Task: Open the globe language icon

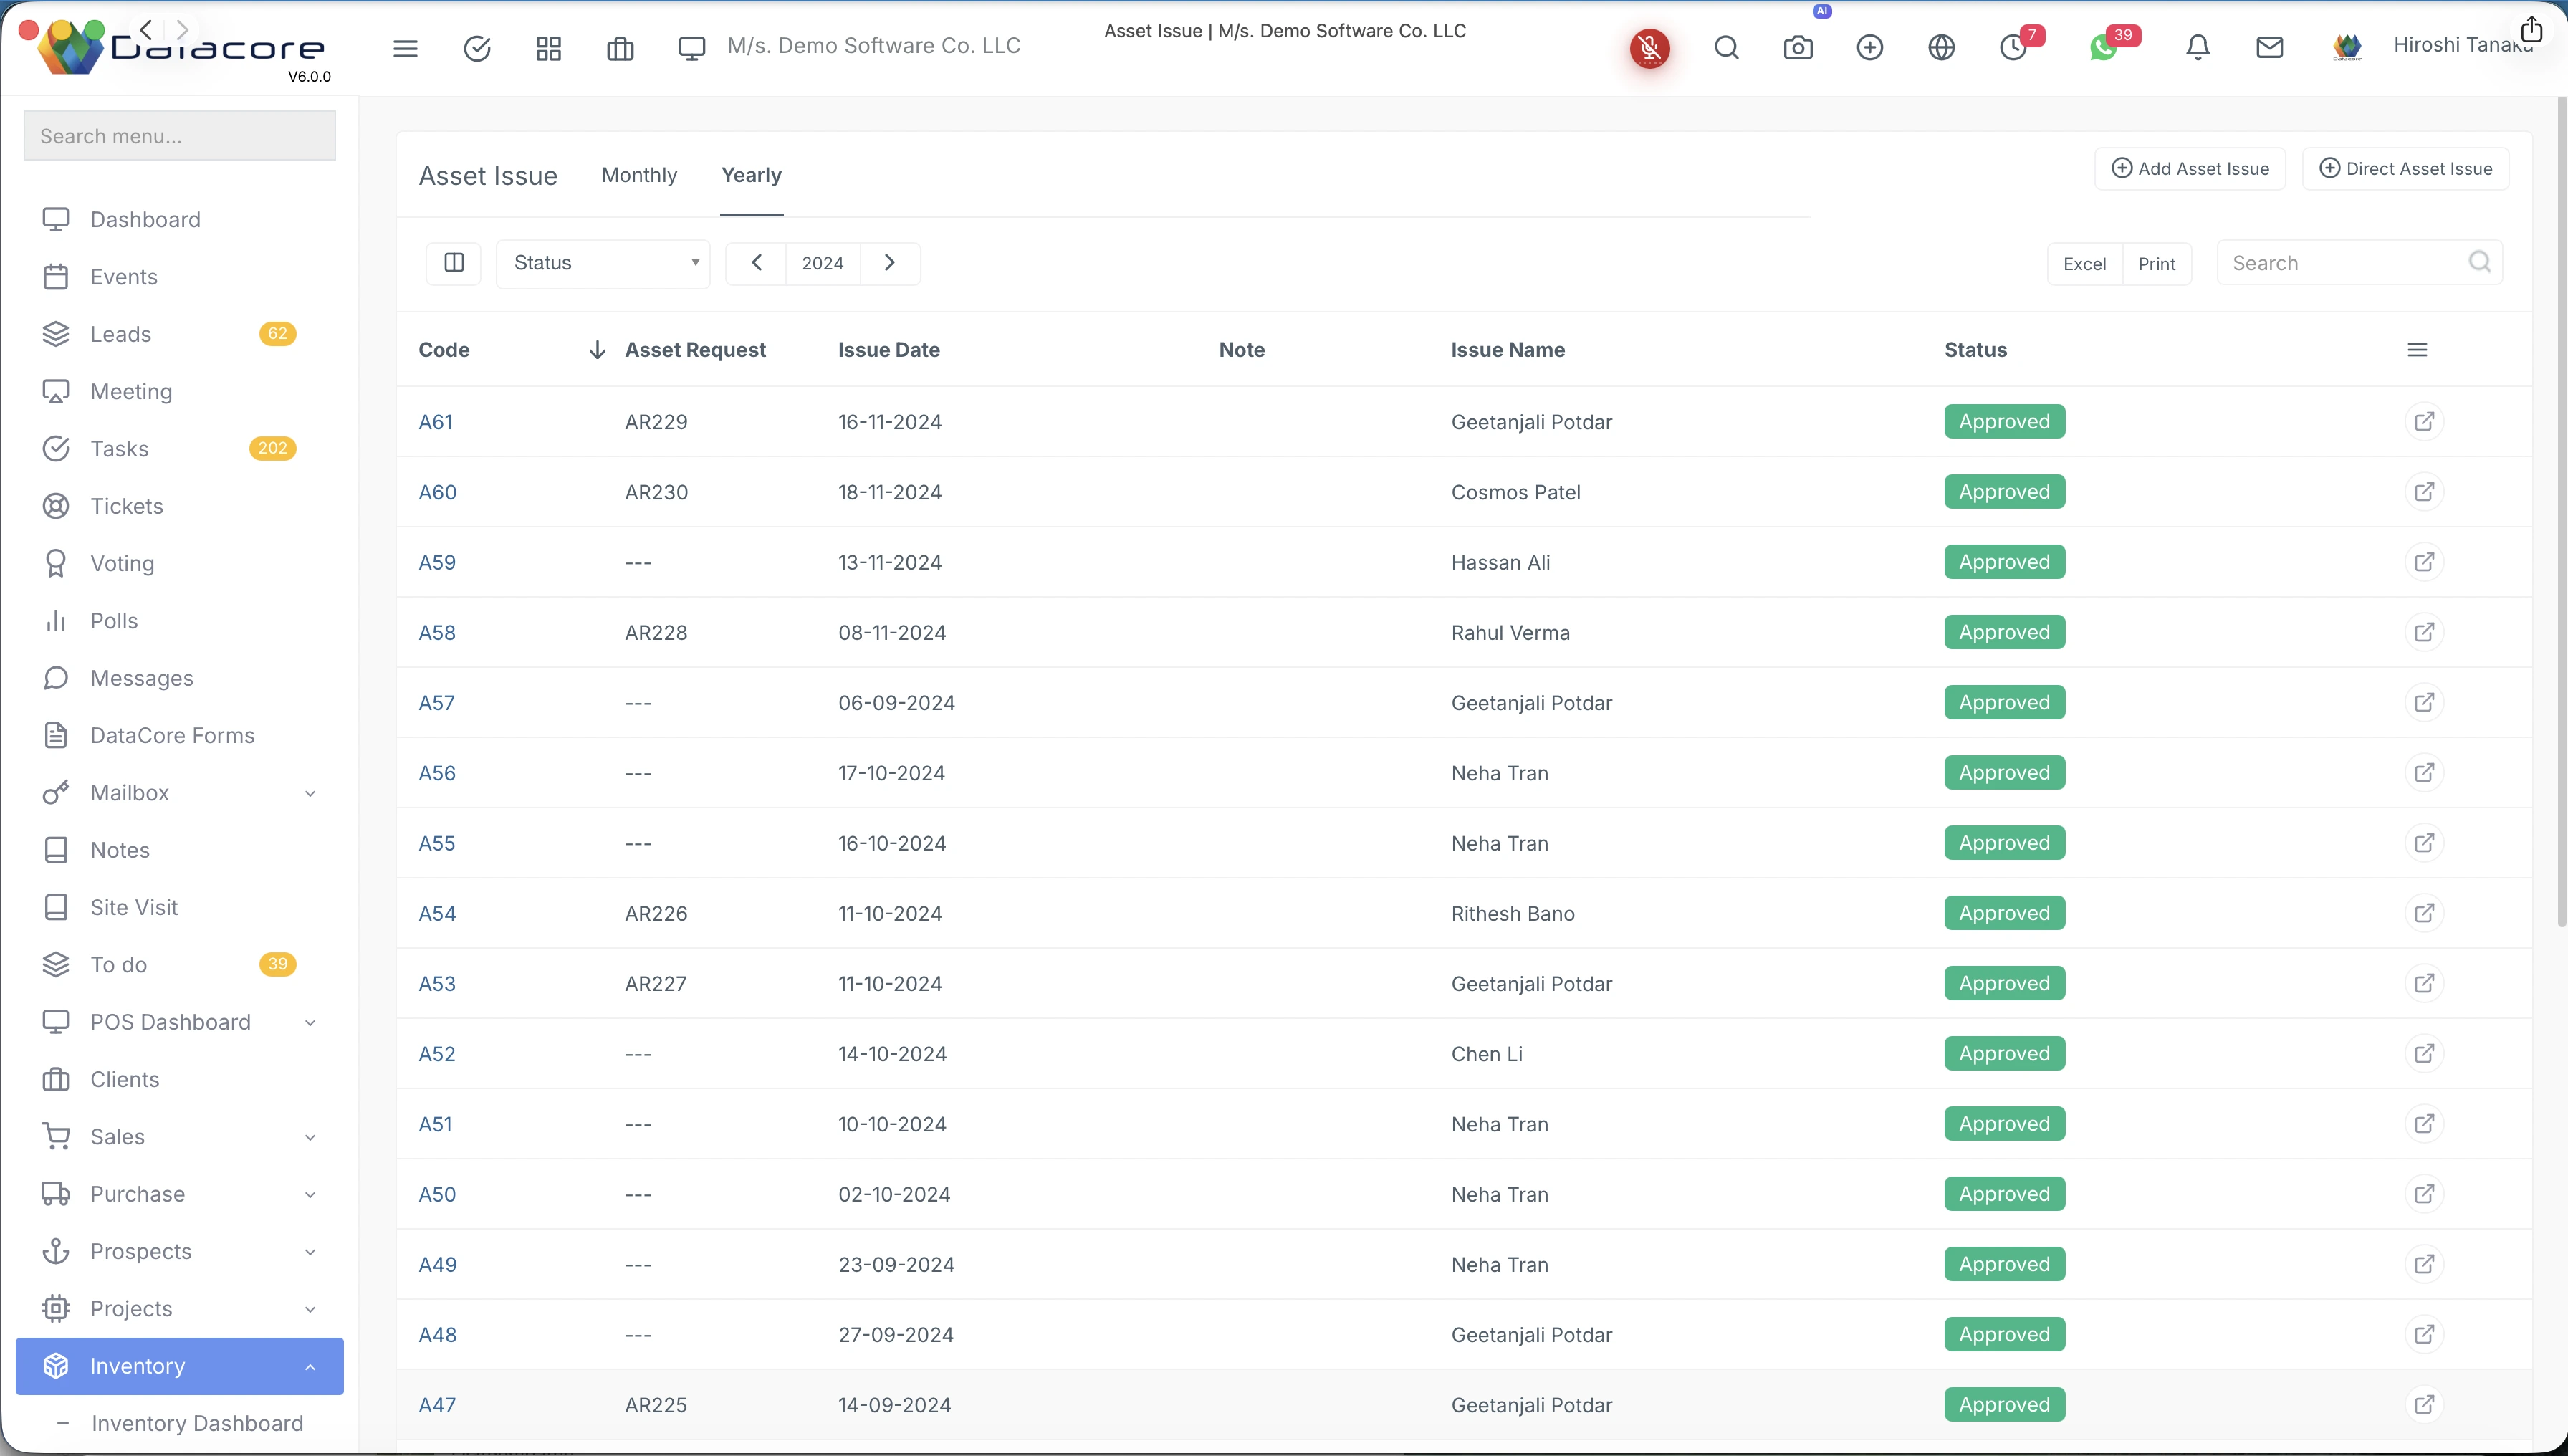Action: (x=1941, y=47)
